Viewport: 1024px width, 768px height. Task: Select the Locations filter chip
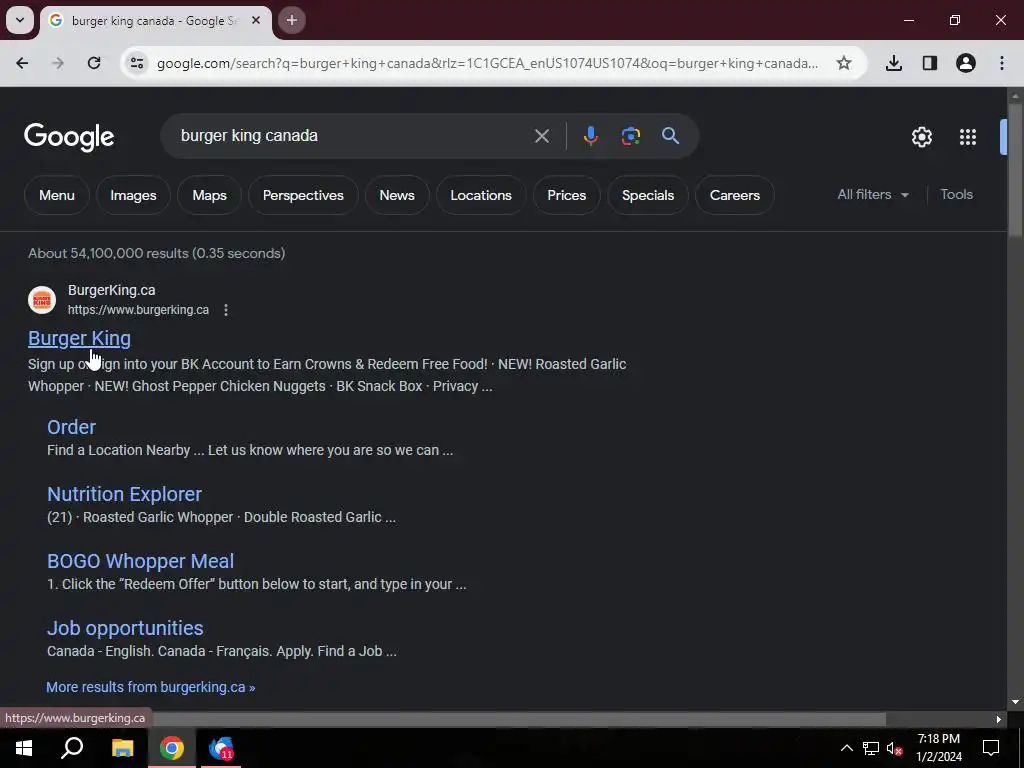coord(481,195)
